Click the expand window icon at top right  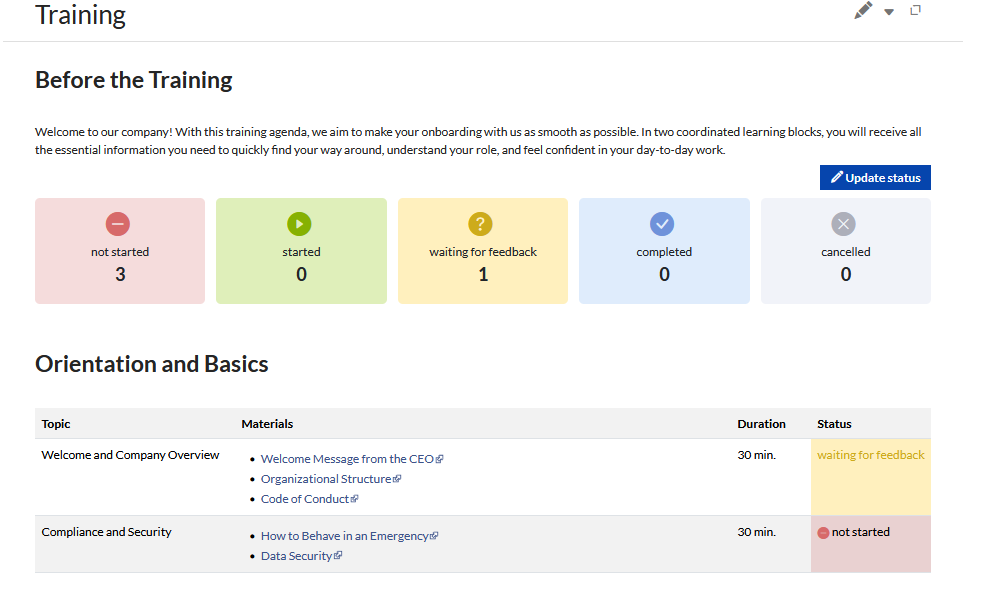[915, 11]
